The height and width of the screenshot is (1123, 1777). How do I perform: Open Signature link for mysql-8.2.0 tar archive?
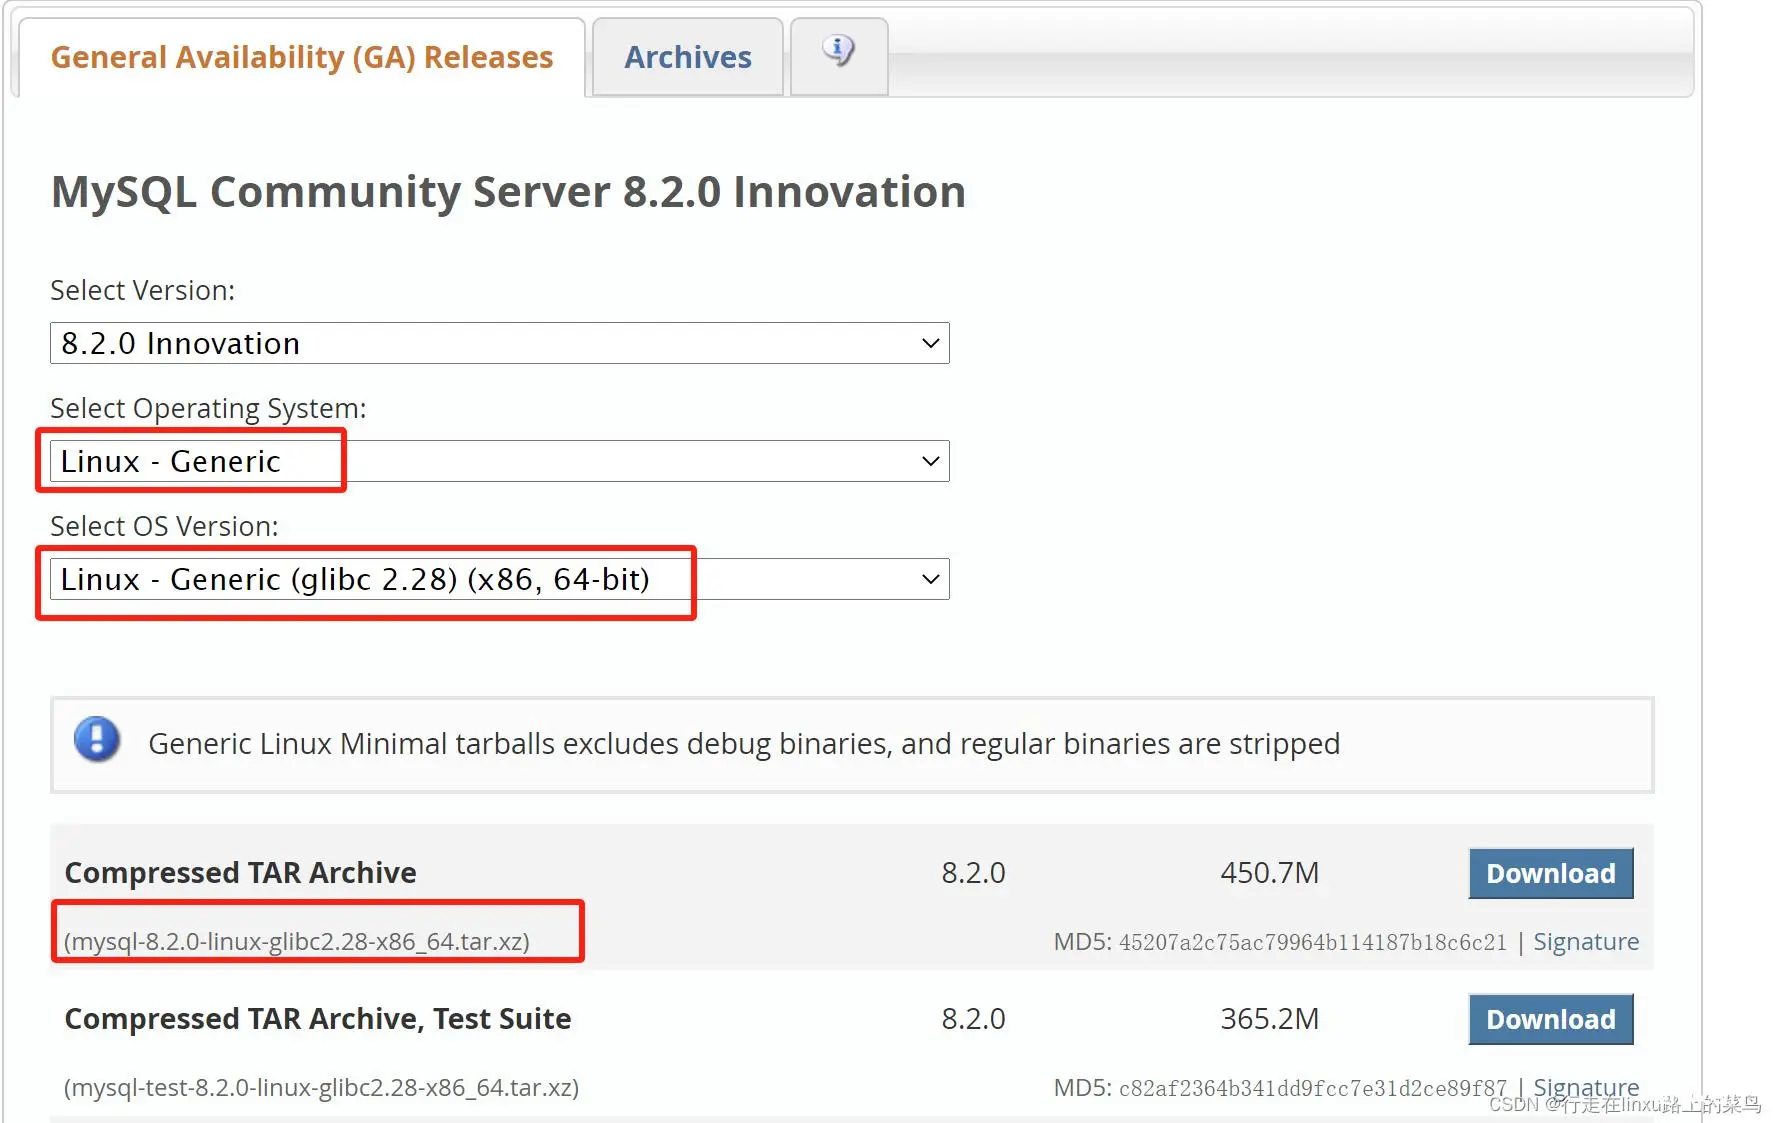[1586, 942]
